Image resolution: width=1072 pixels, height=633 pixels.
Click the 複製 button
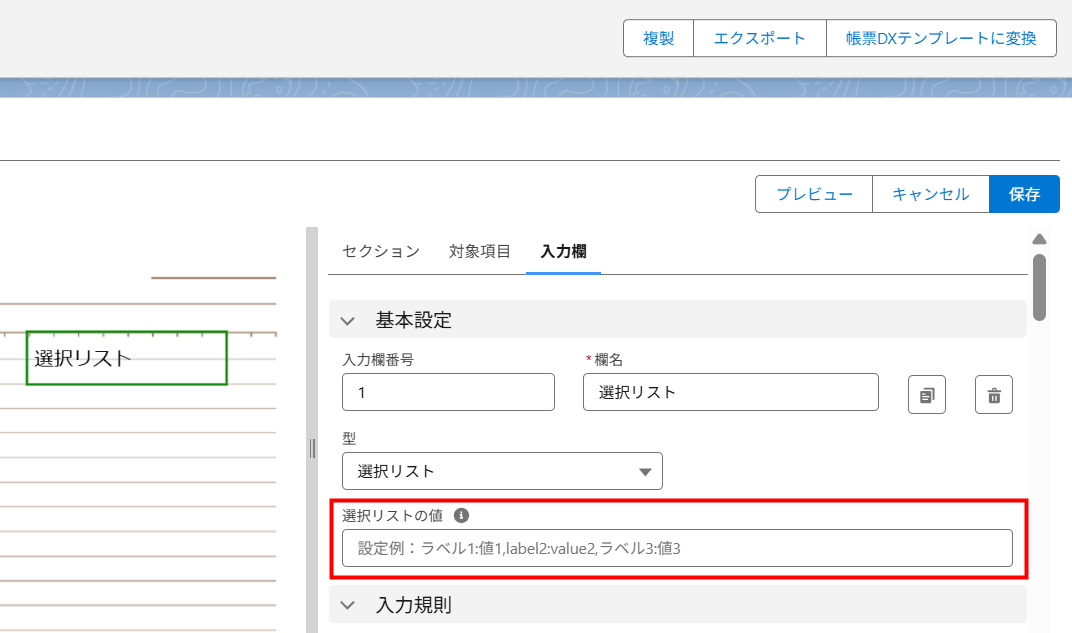(657, 38)
